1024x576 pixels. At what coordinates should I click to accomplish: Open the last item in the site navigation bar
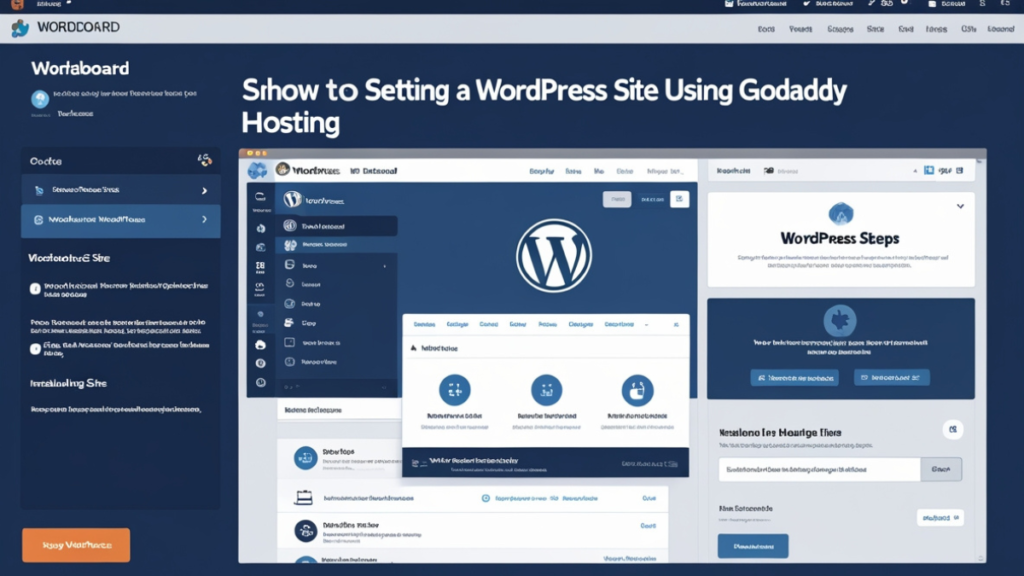click(1000, 29)
